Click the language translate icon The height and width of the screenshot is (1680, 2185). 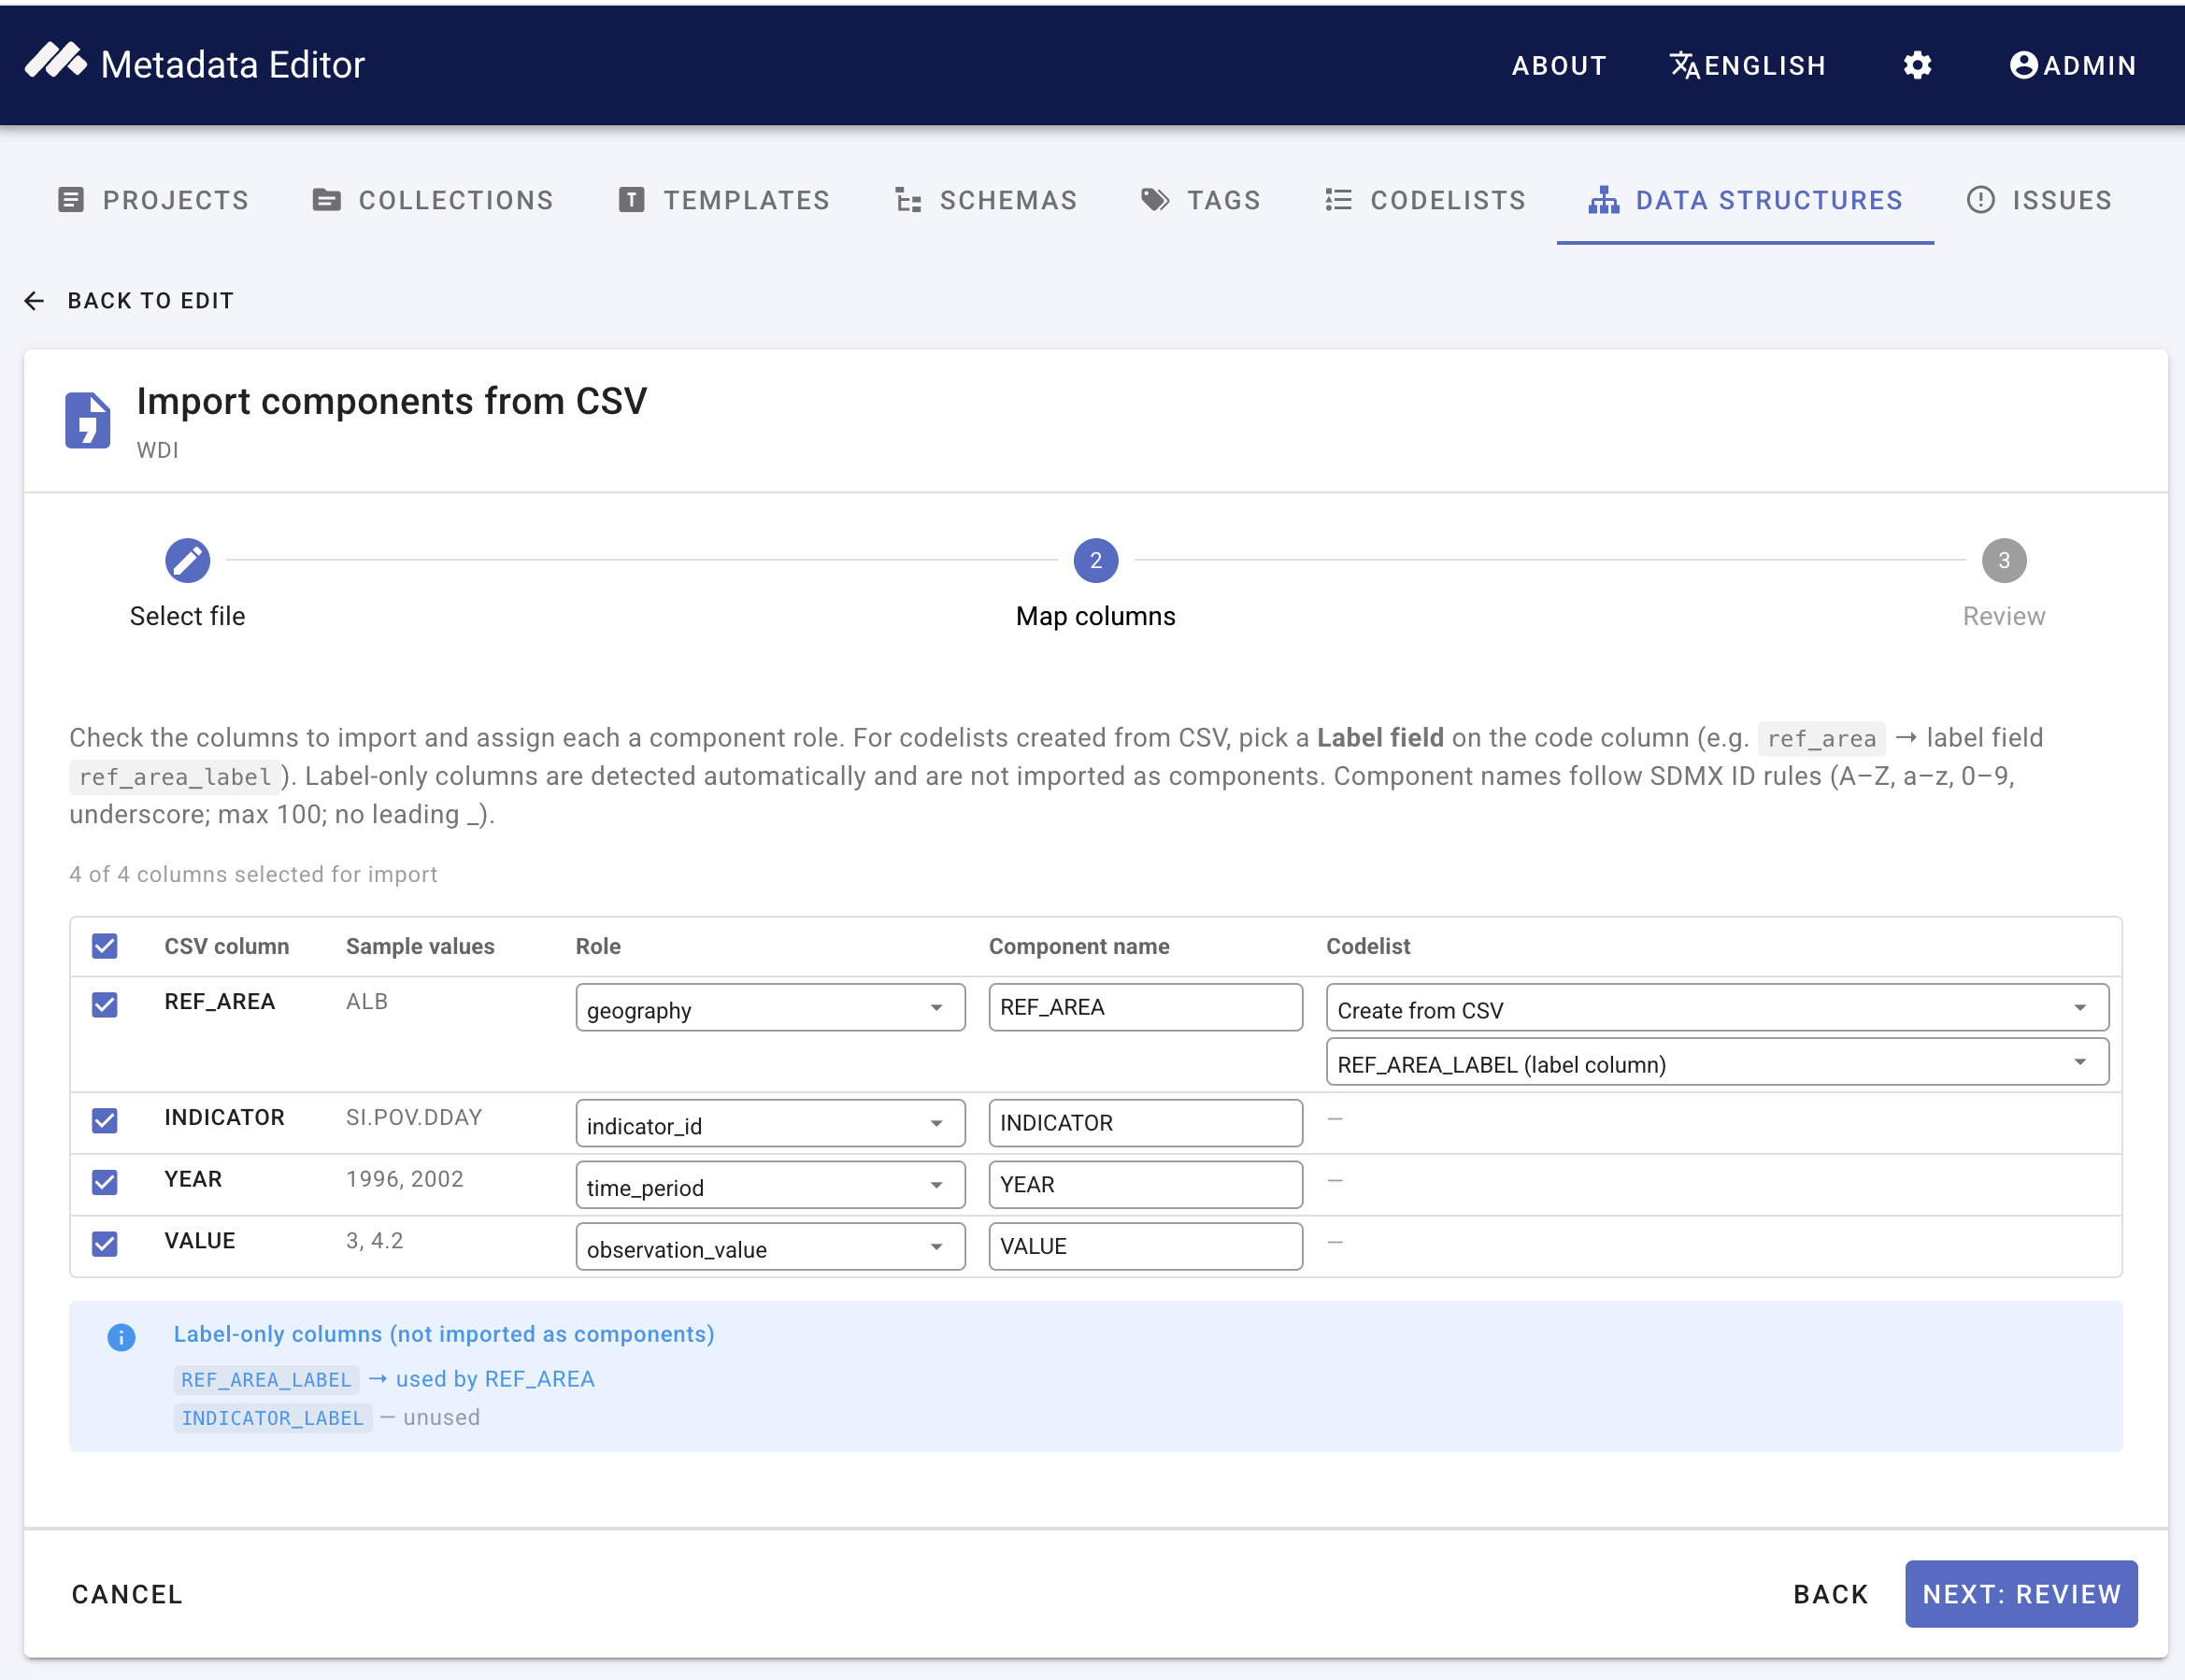pos(1684,65)
